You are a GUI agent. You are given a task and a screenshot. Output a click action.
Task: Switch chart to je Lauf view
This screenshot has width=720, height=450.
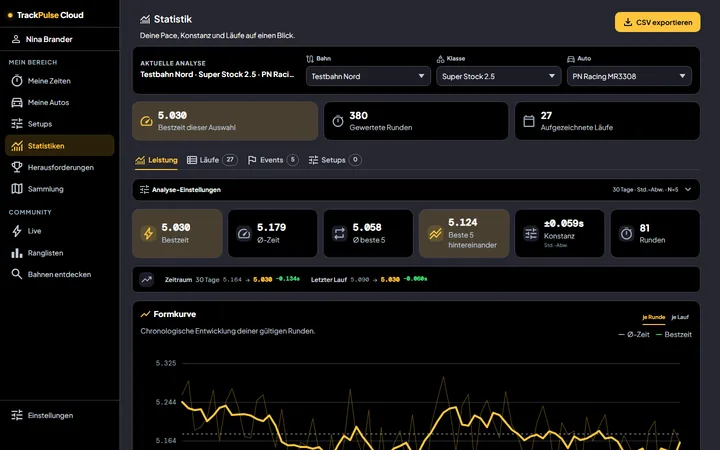[x=680, y=317]
